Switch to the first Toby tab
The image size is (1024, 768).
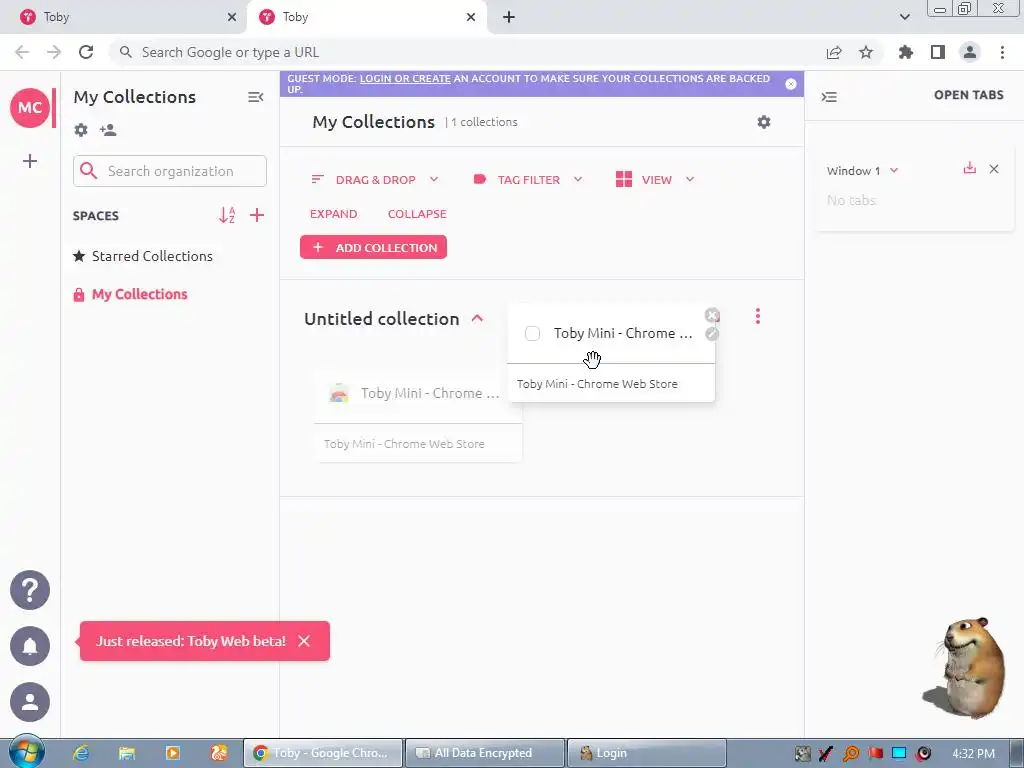pos(124,17)
